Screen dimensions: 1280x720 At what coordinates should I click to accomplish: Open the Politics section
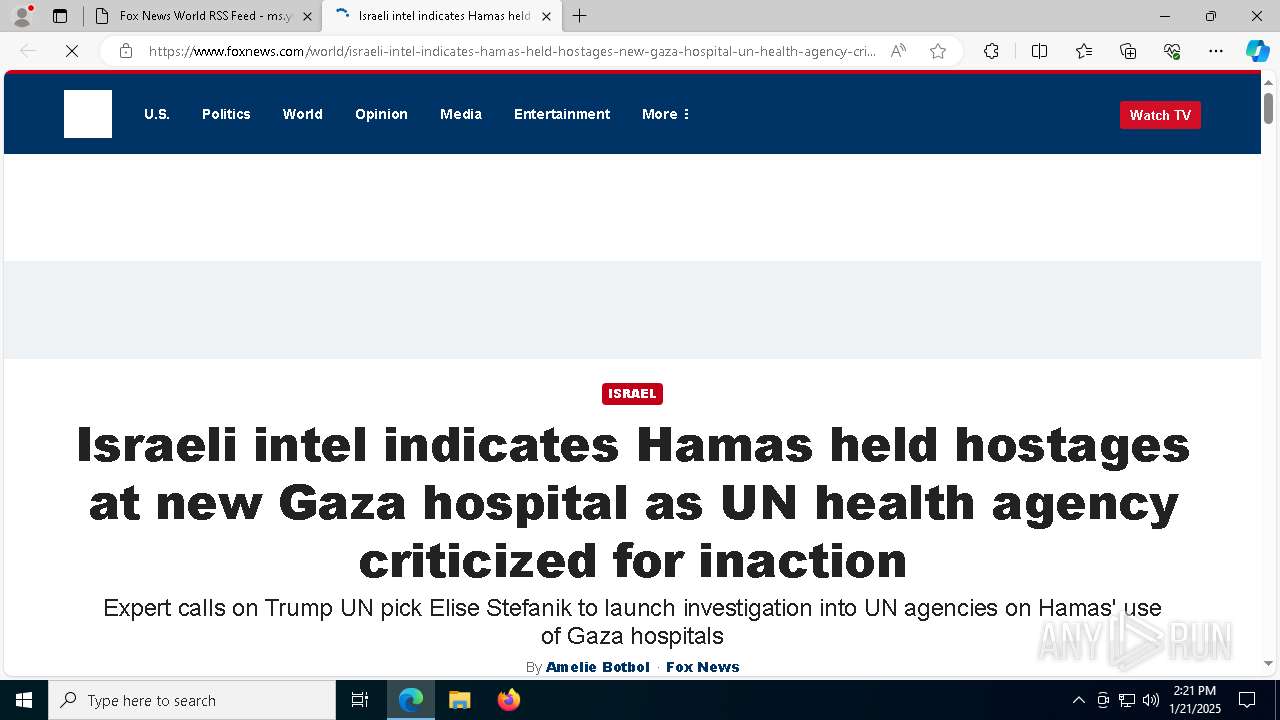(x=226, y=114)
